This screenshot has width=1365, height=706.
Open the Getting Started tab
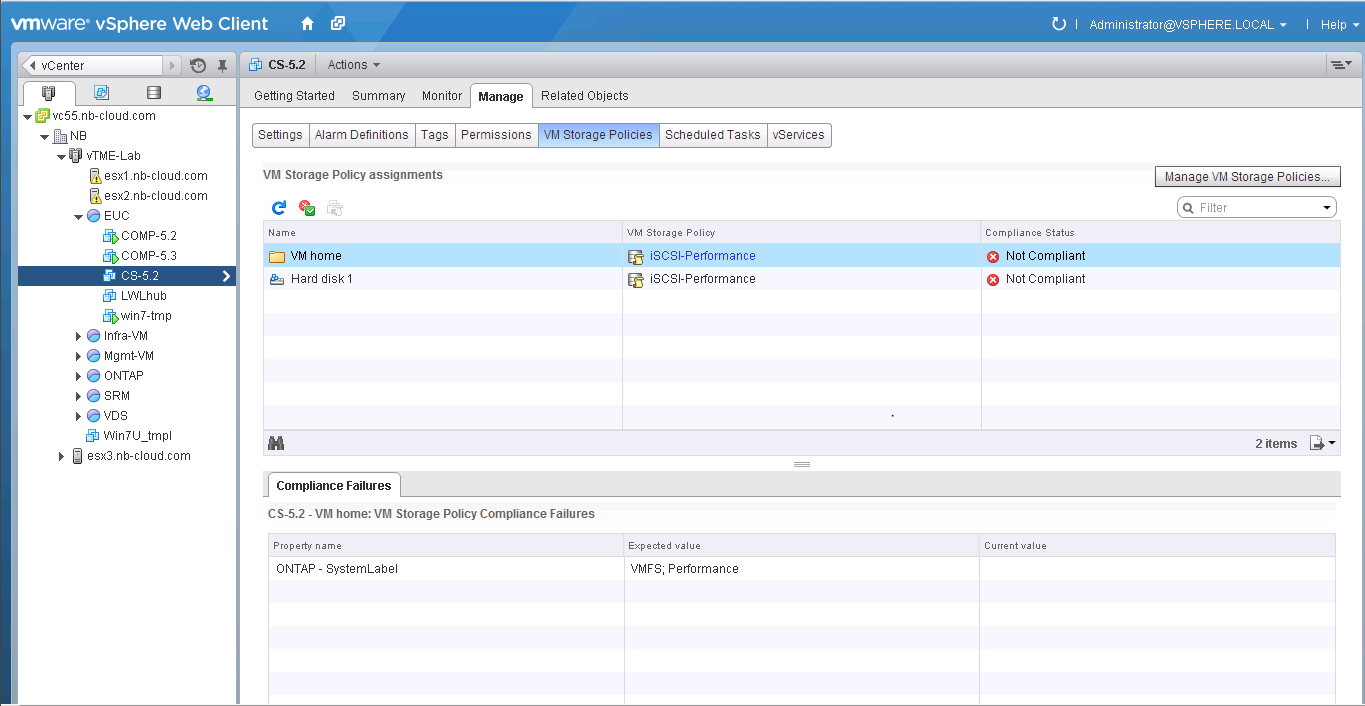point(294,96)
